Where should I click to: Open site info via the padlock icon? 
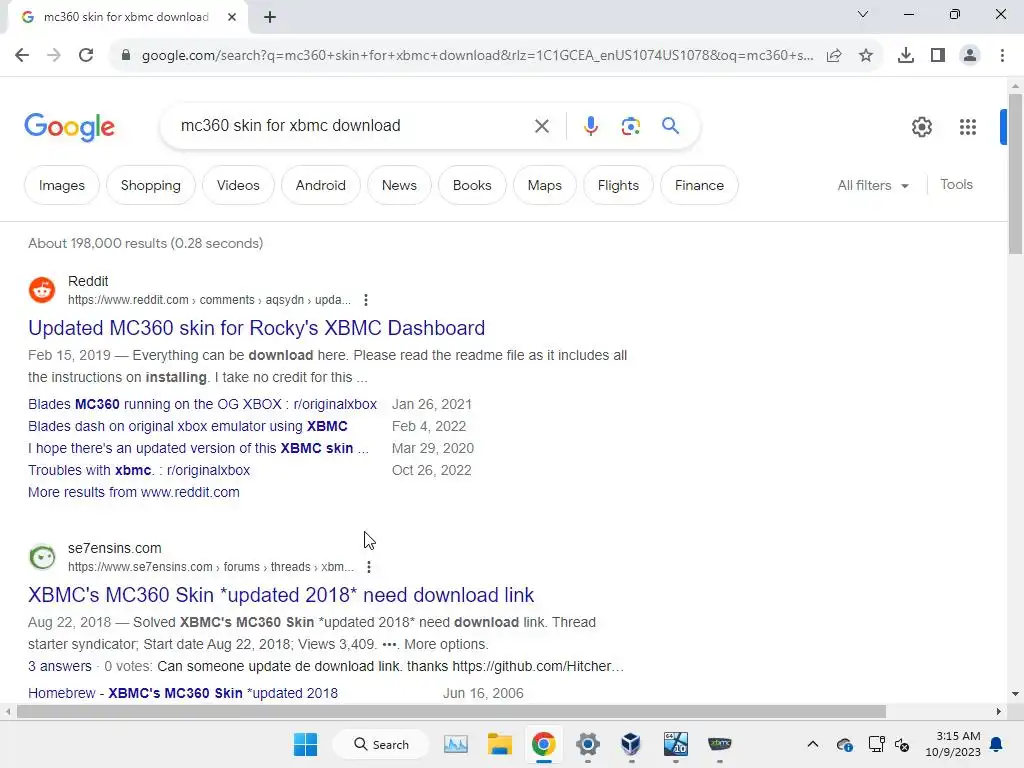pyautogui.click(x=126, y=55)
